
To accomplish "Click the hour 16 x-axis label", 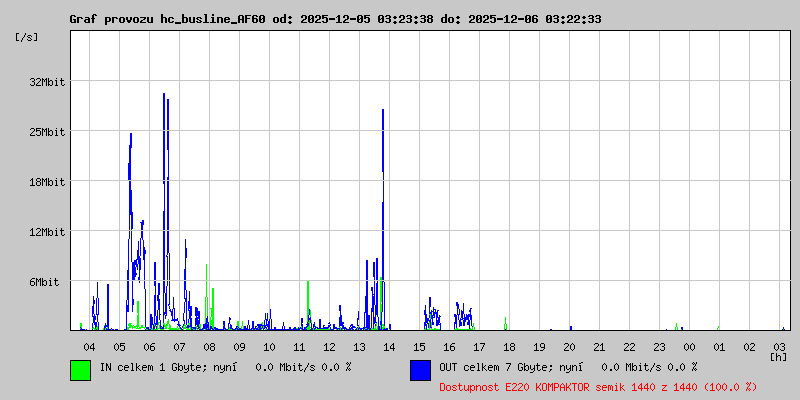I will 449,347.
